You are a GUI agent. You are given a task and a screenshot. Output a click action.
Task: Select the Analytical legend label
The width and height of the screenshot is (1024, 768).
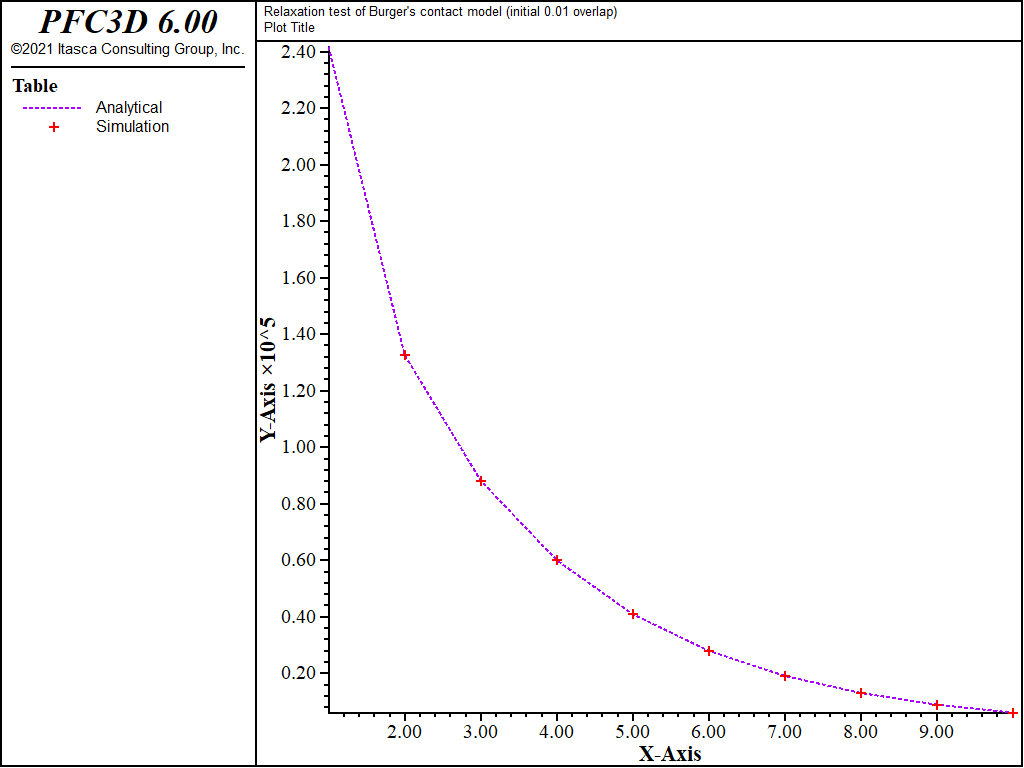click(x=129, y=108)
